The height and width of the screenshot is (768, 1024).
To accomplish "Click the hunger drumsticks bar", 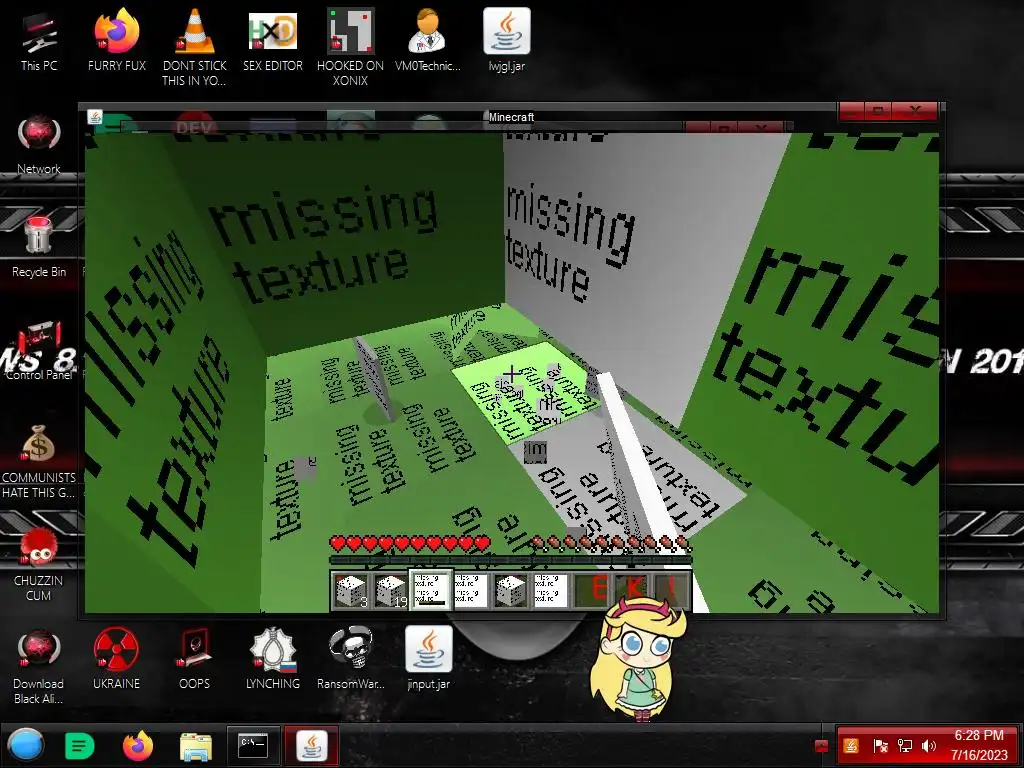I will click(x=611, y=543).
